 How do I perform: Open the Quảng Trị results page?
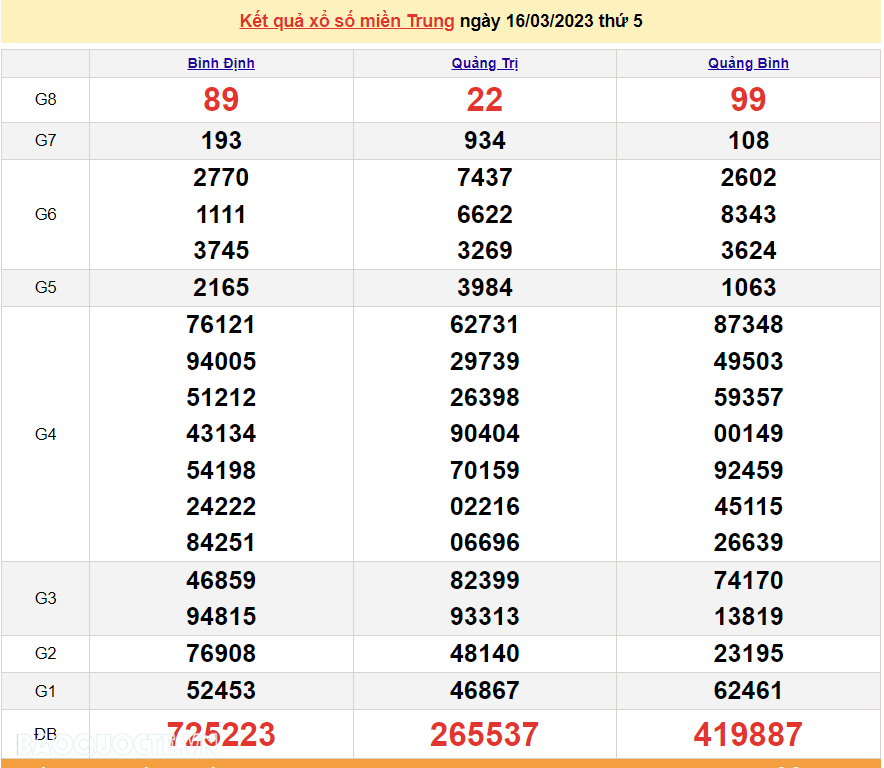(x=484, y=63)
